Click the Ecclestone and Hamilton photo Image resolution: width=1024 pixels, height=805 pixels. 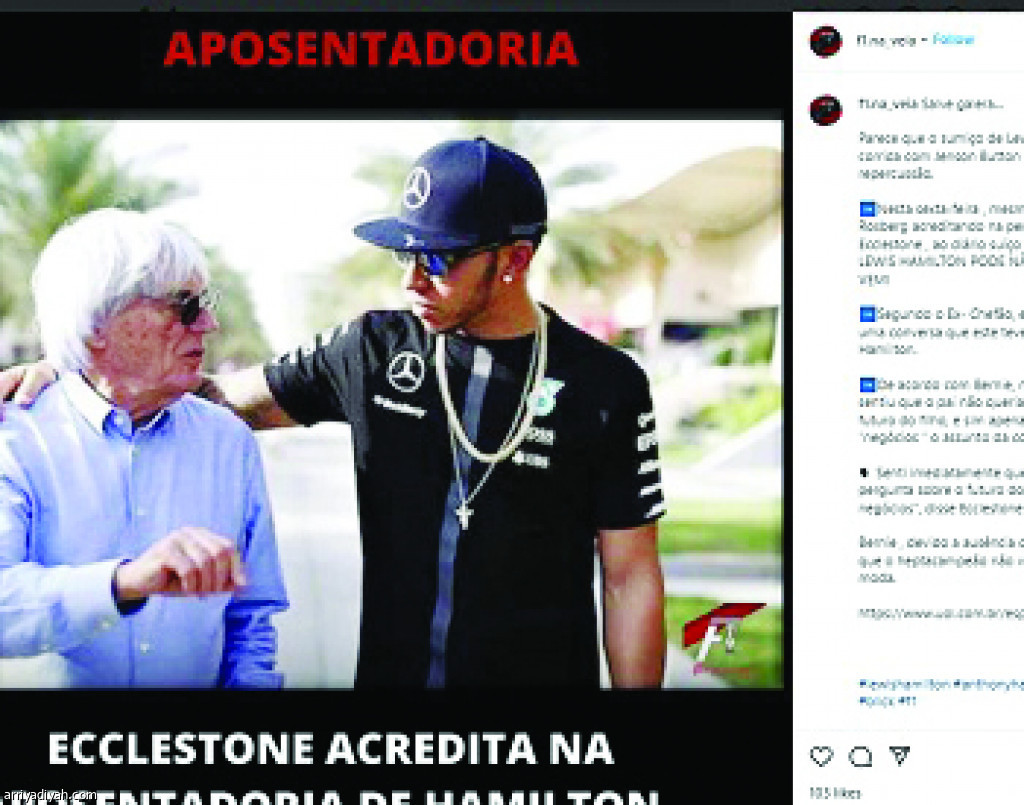391,403
